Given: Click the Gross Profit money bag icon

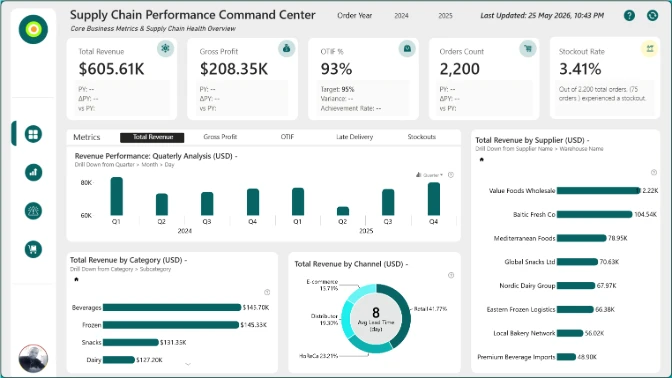Looking at the screenshot, I should (x=286, y=48).
